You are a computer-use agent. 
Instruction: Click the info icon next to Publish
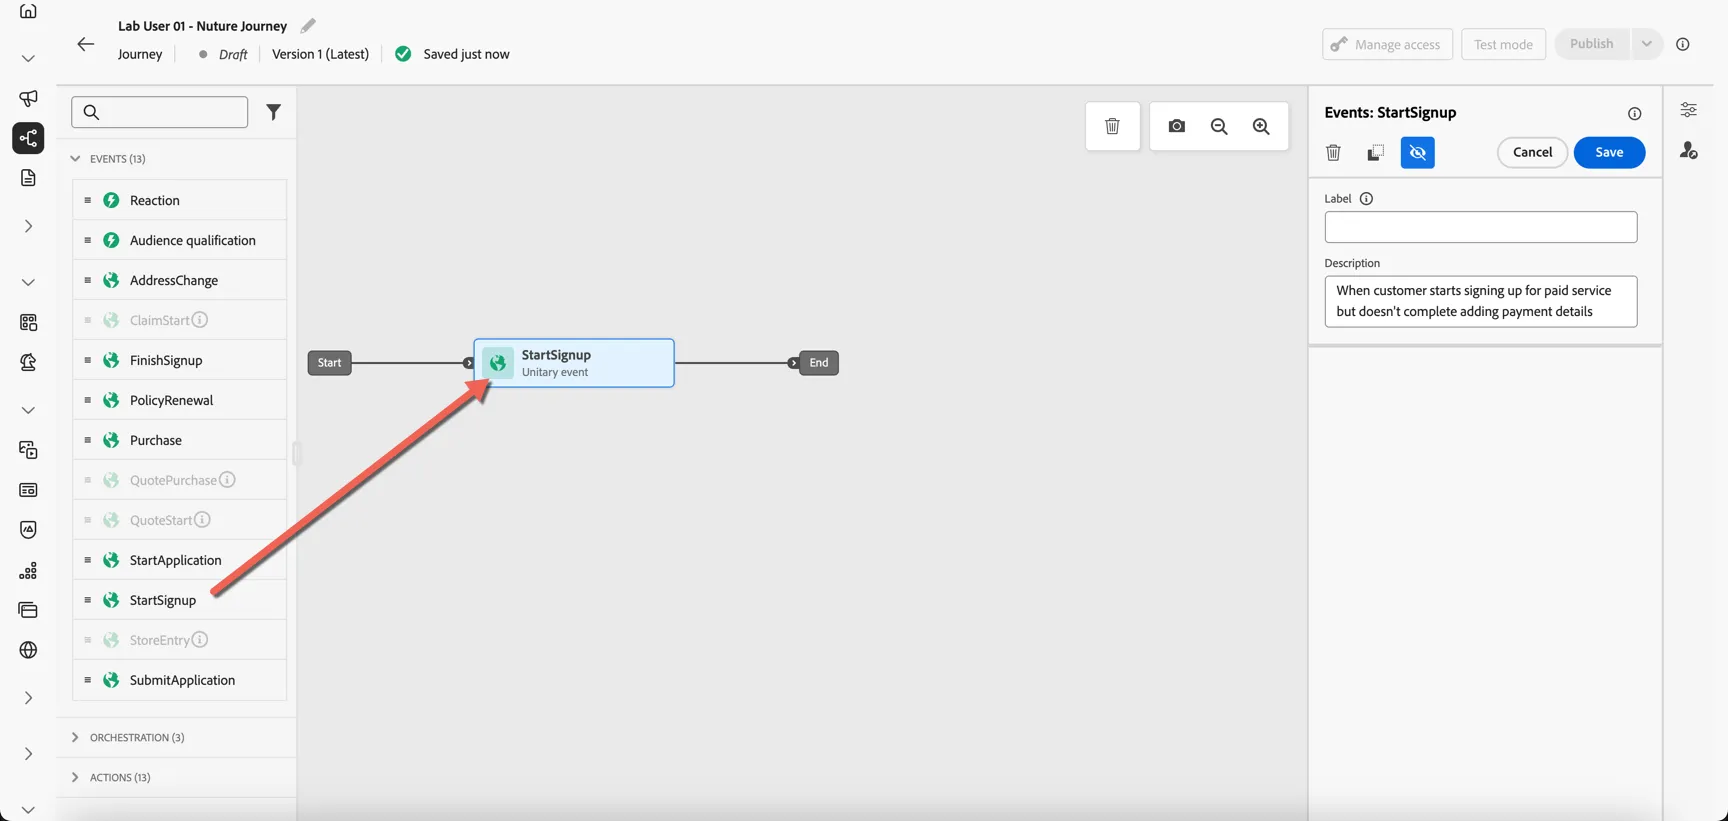click(1683, 44)
